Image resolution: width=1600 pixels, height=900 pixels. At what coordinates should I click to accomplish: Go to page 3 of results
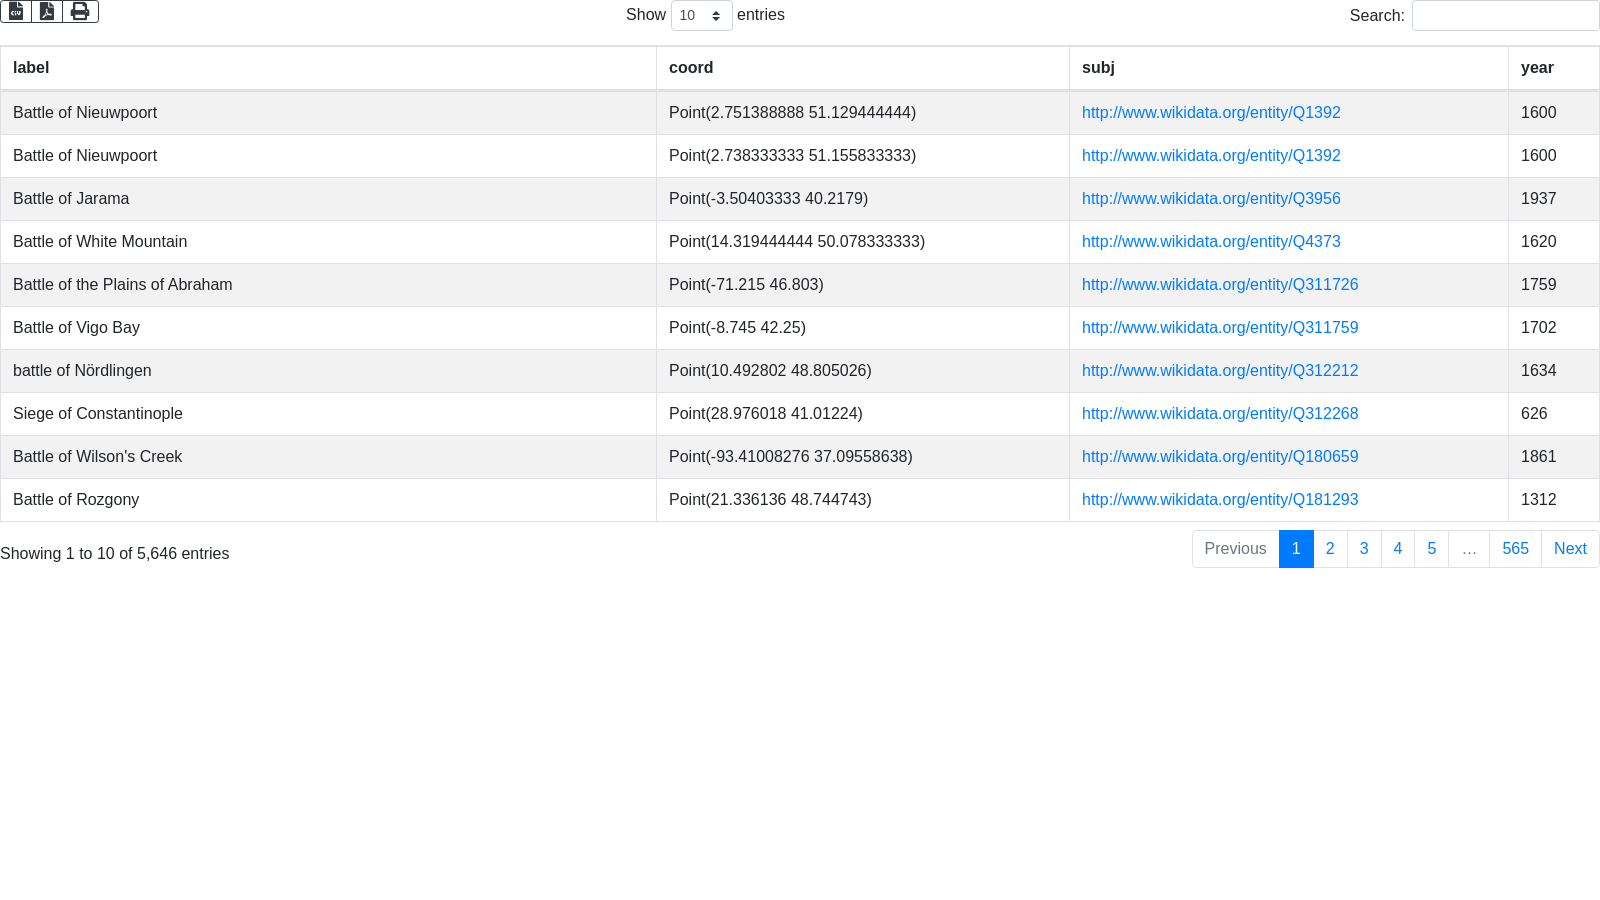[1364, 549]
